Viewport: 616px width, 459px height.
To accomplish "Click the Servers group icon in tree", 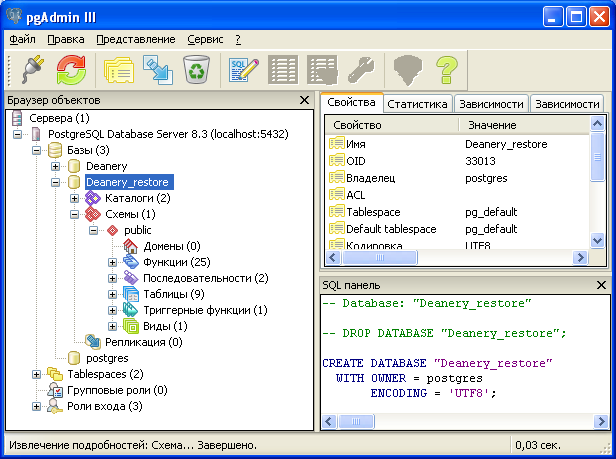I will point(17,118).
